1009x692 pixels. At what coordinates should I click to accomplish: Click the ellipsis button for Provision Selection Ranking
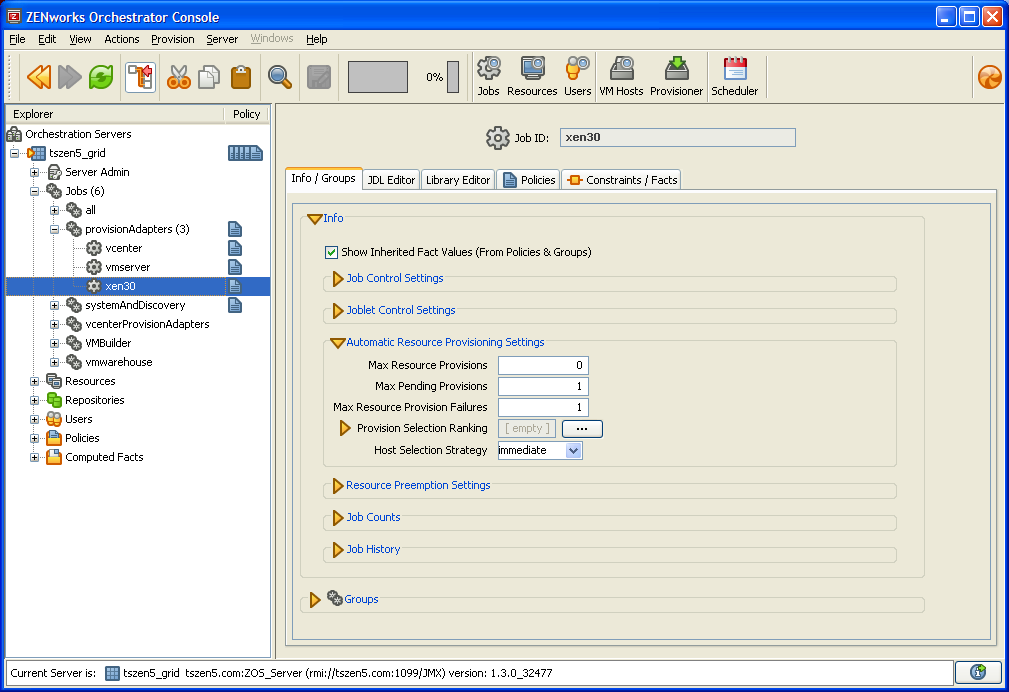click(582, 428)
